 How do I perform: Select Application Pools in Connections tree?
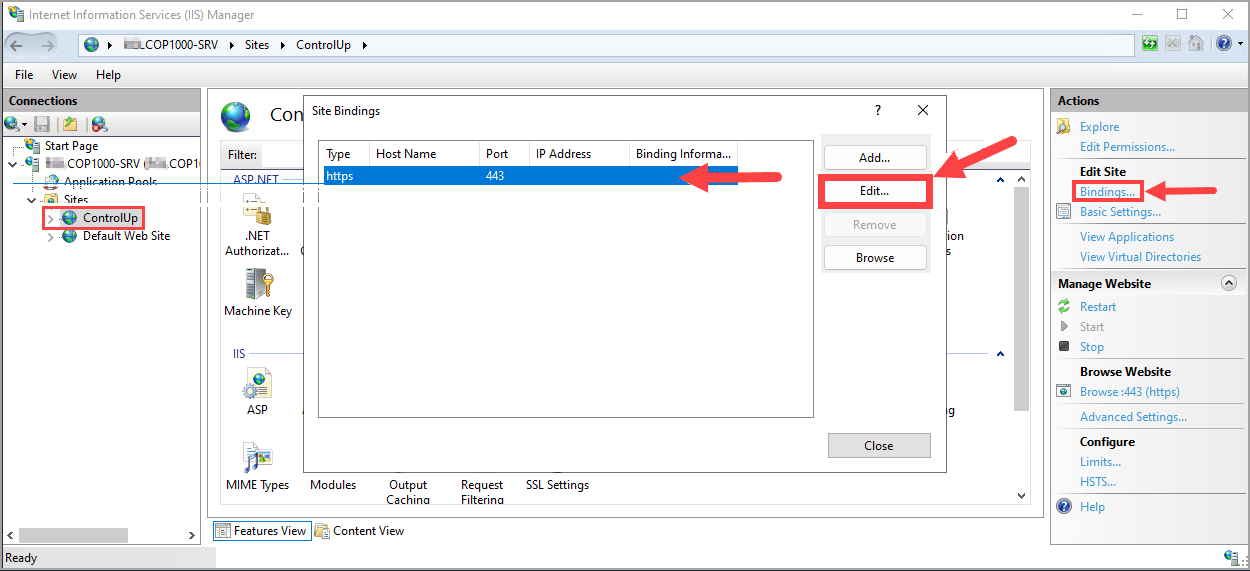[x=109, y=182]
